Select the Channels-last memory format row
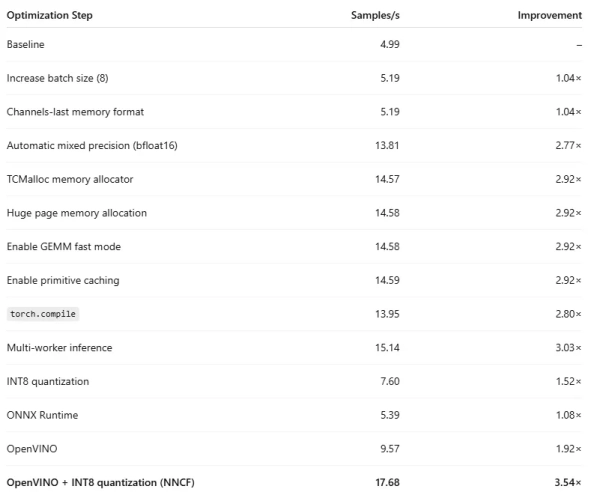Screen dimensions: 600x504 tap(78, 112)
